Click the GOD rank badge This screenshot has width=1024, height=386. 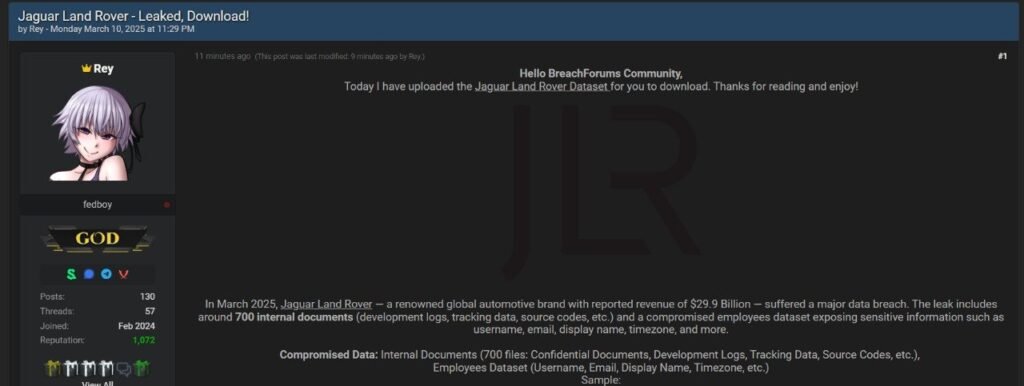tap(97, 239)
